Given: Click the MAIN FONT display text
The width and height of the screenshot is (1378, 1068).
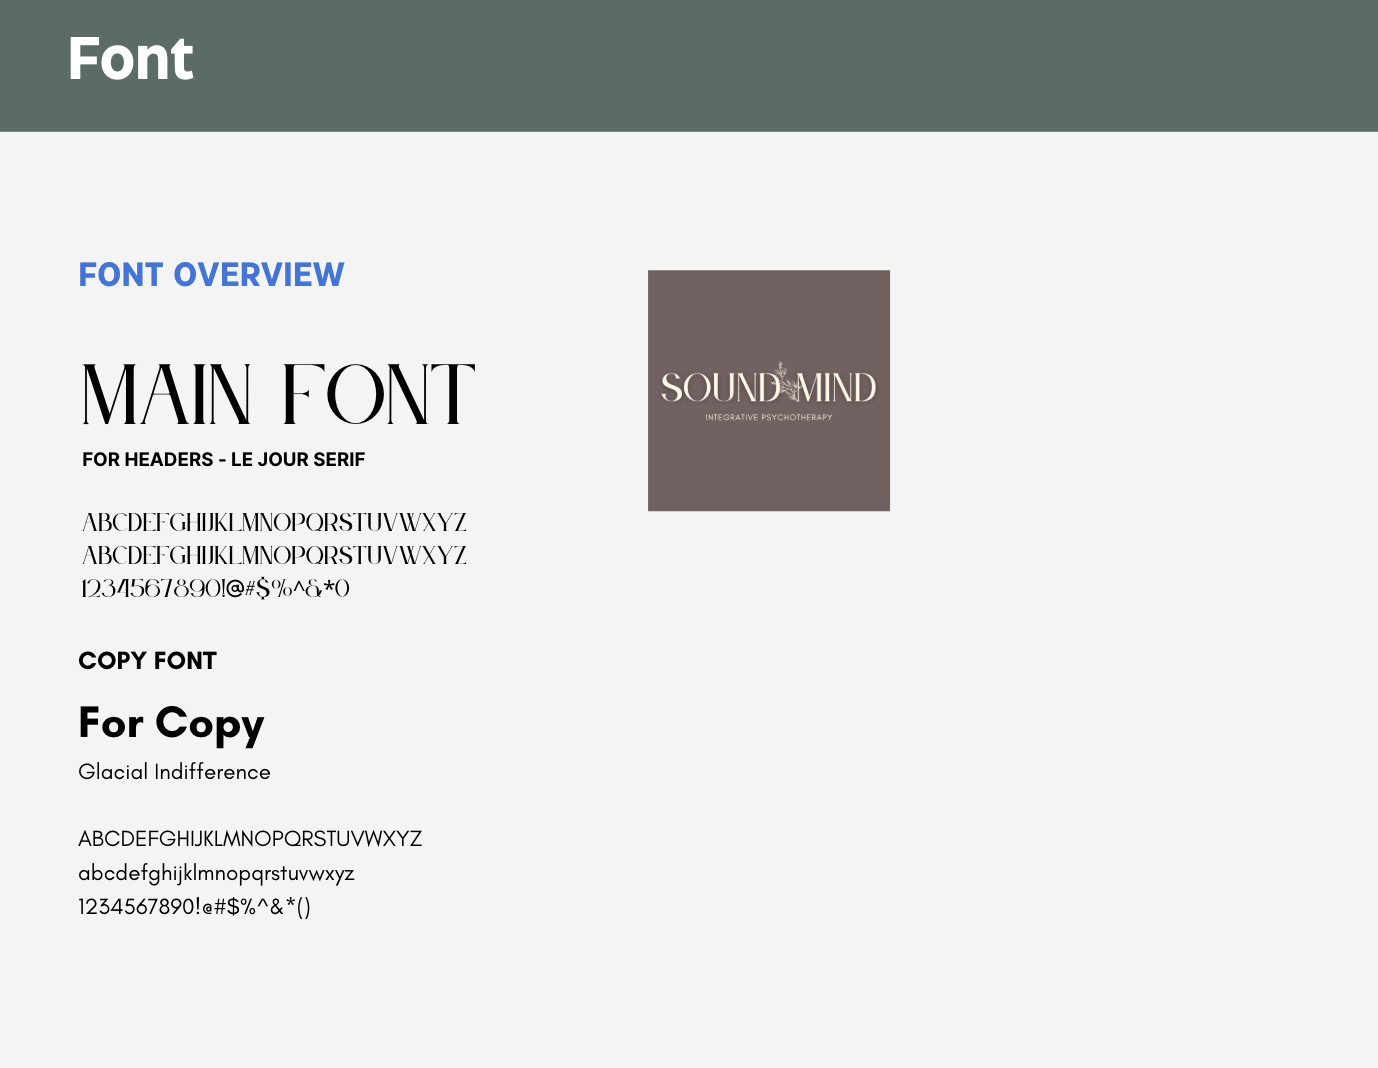Looking at the screenshot, I should coord(277,392).
